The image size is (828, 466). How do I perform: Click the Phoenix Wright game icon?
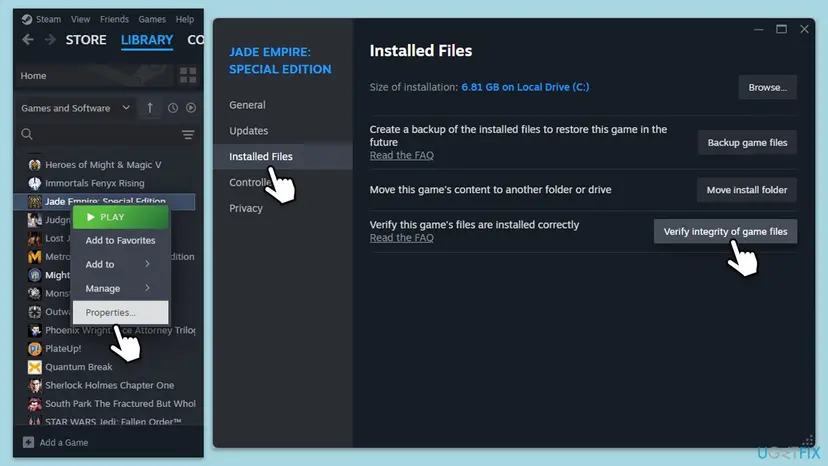(x=35, y=330)
